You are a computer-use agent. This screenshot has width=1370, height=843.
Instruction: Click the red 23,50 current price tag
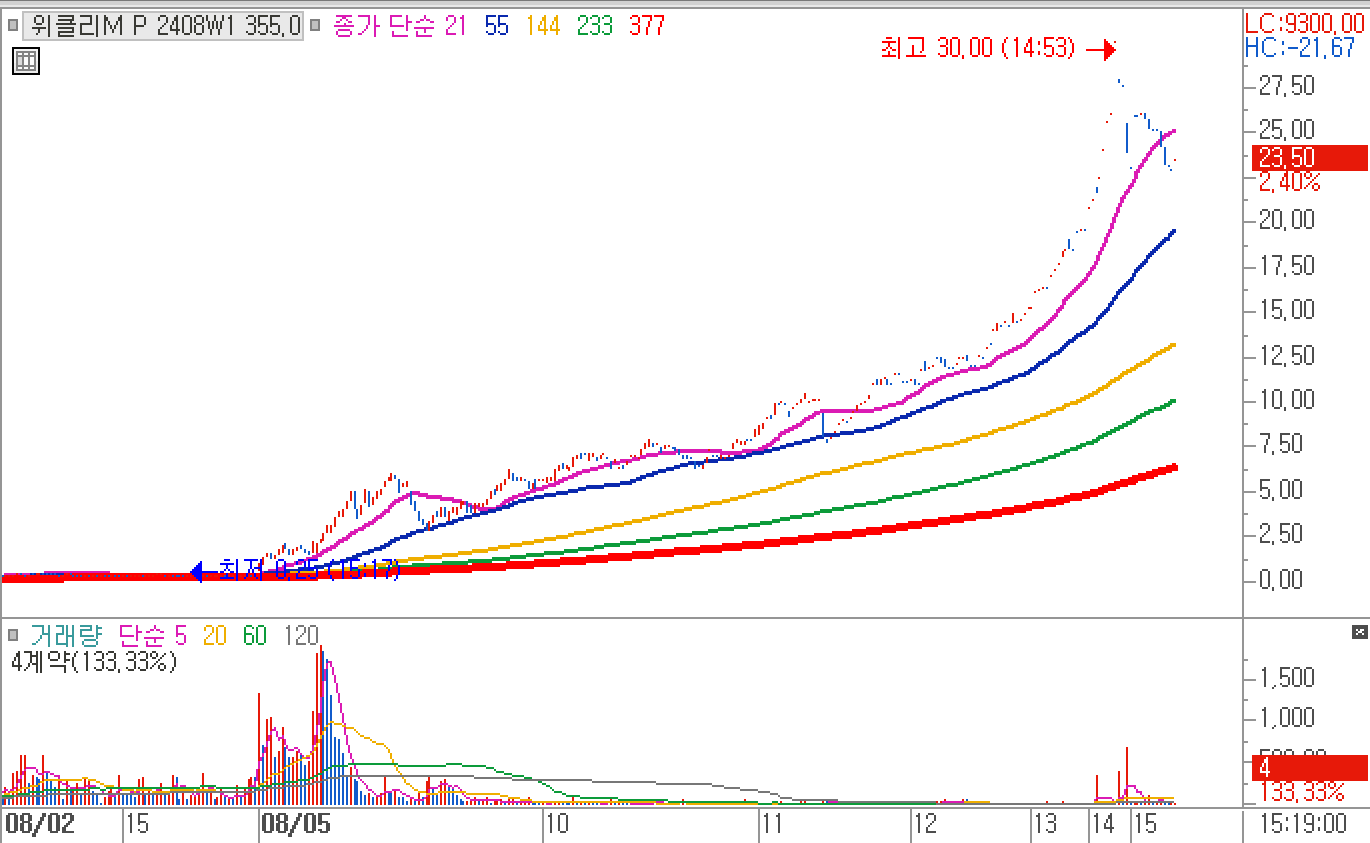(x=1309, y=158)
